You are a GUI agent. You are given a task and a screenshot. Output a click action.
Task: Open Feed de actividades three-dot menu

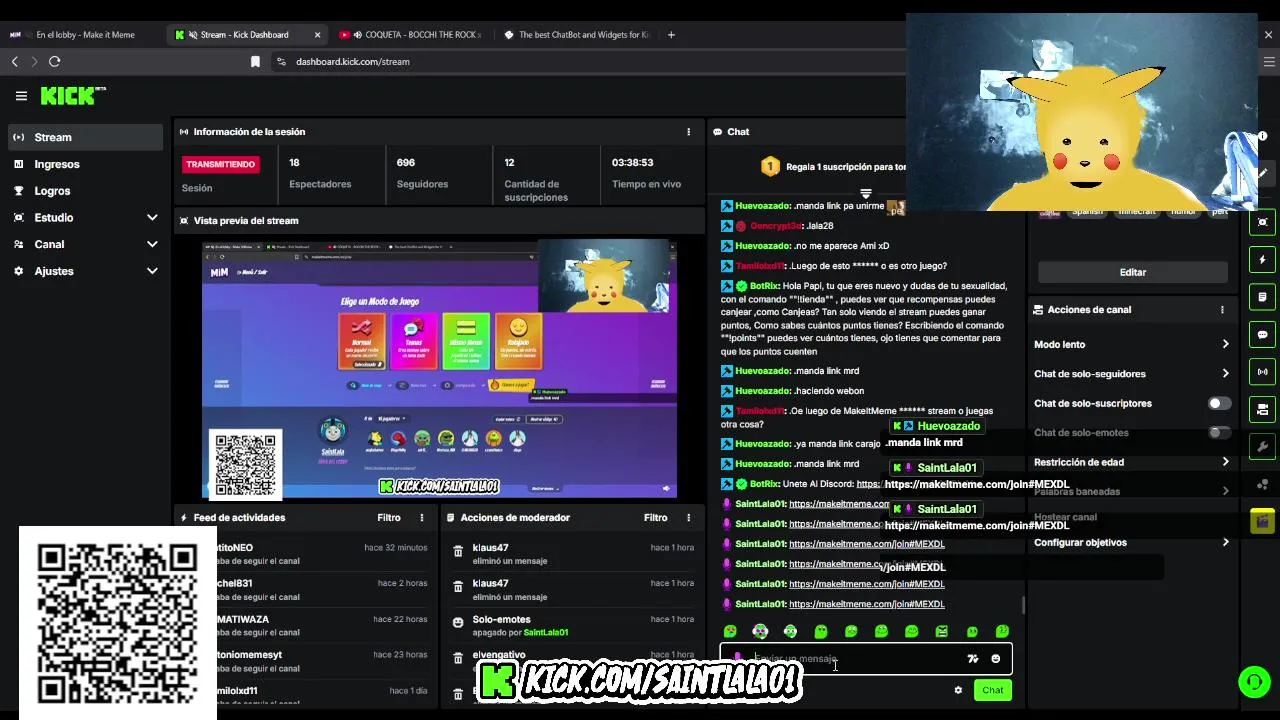422,517
